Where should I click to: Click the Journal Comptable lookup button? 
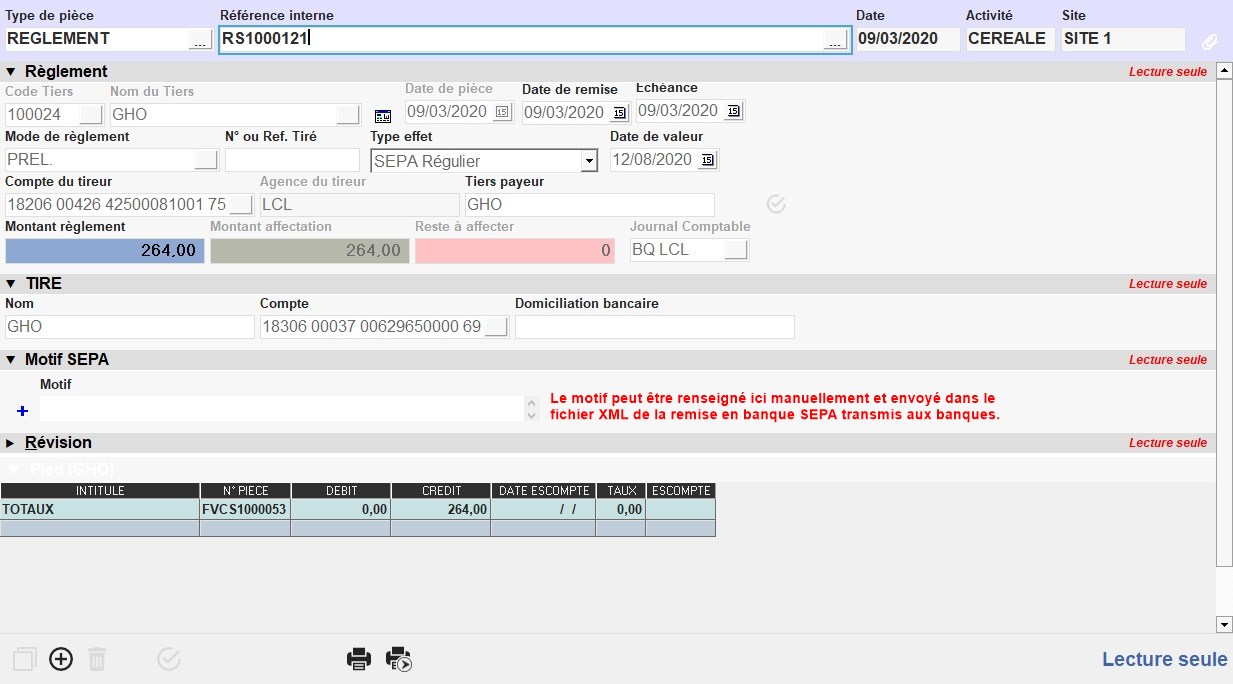click(736, 250)
